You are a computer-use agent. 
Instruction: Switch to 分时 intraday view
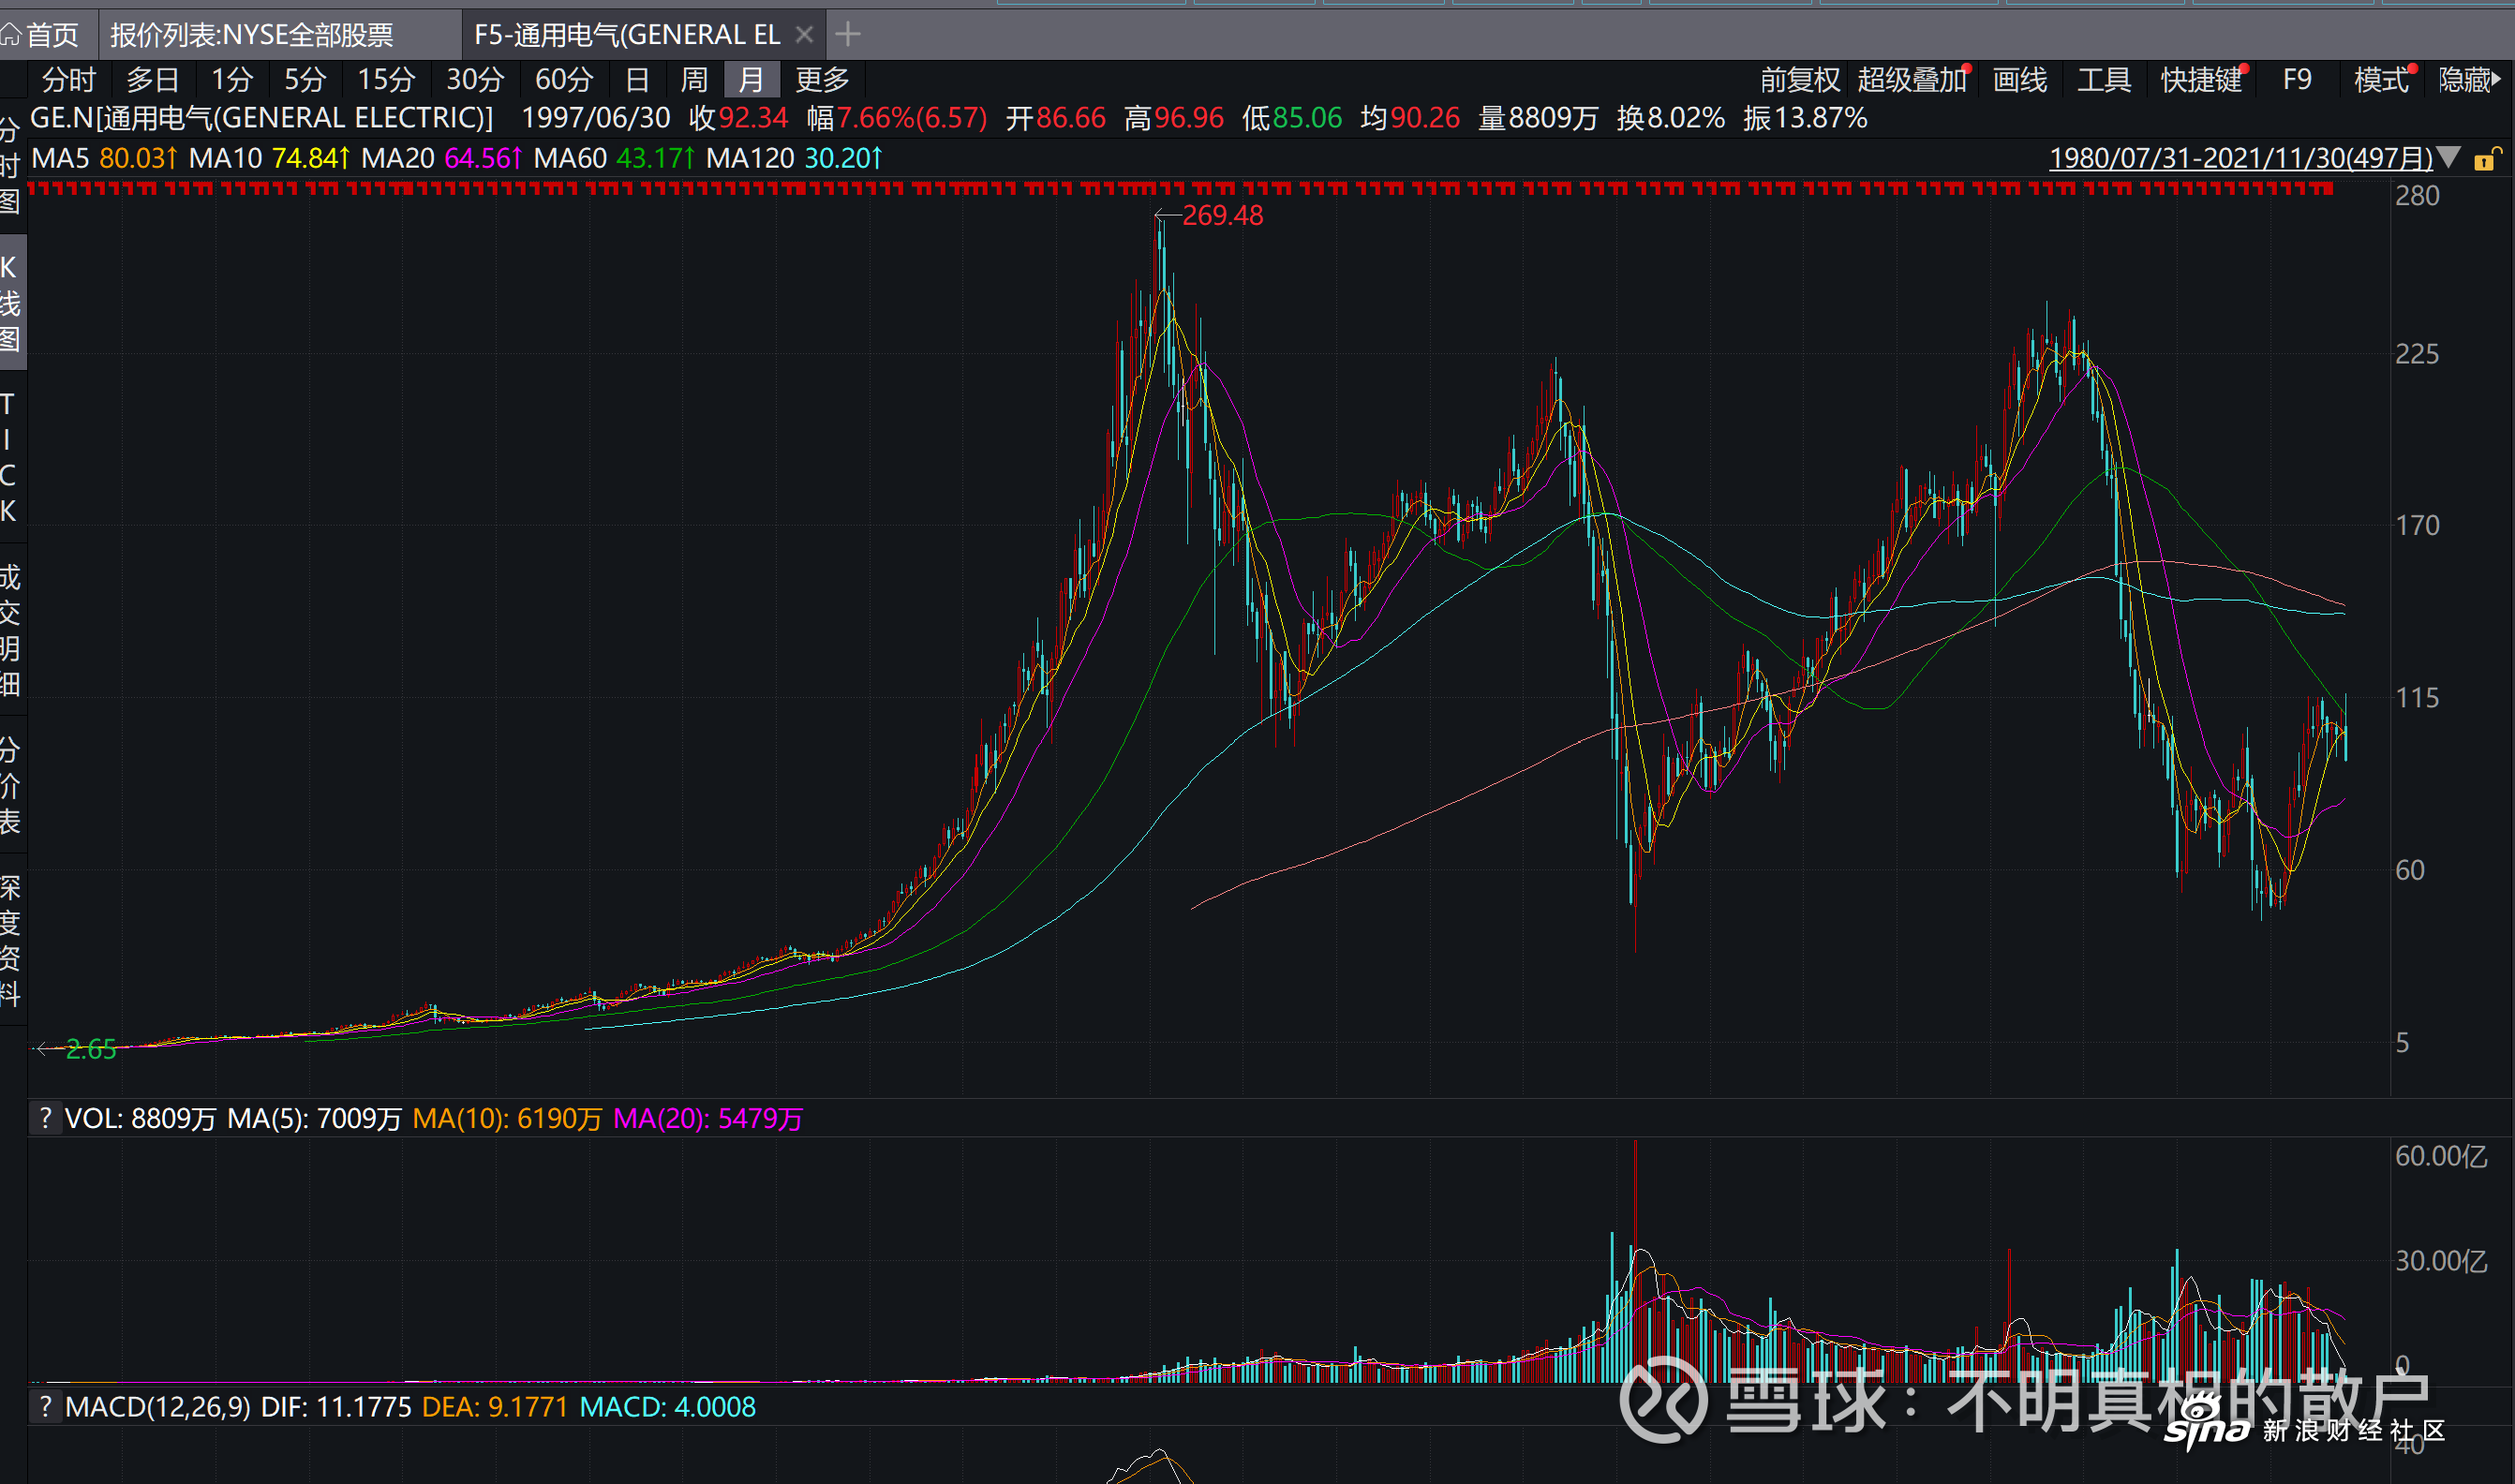point(69,79)
